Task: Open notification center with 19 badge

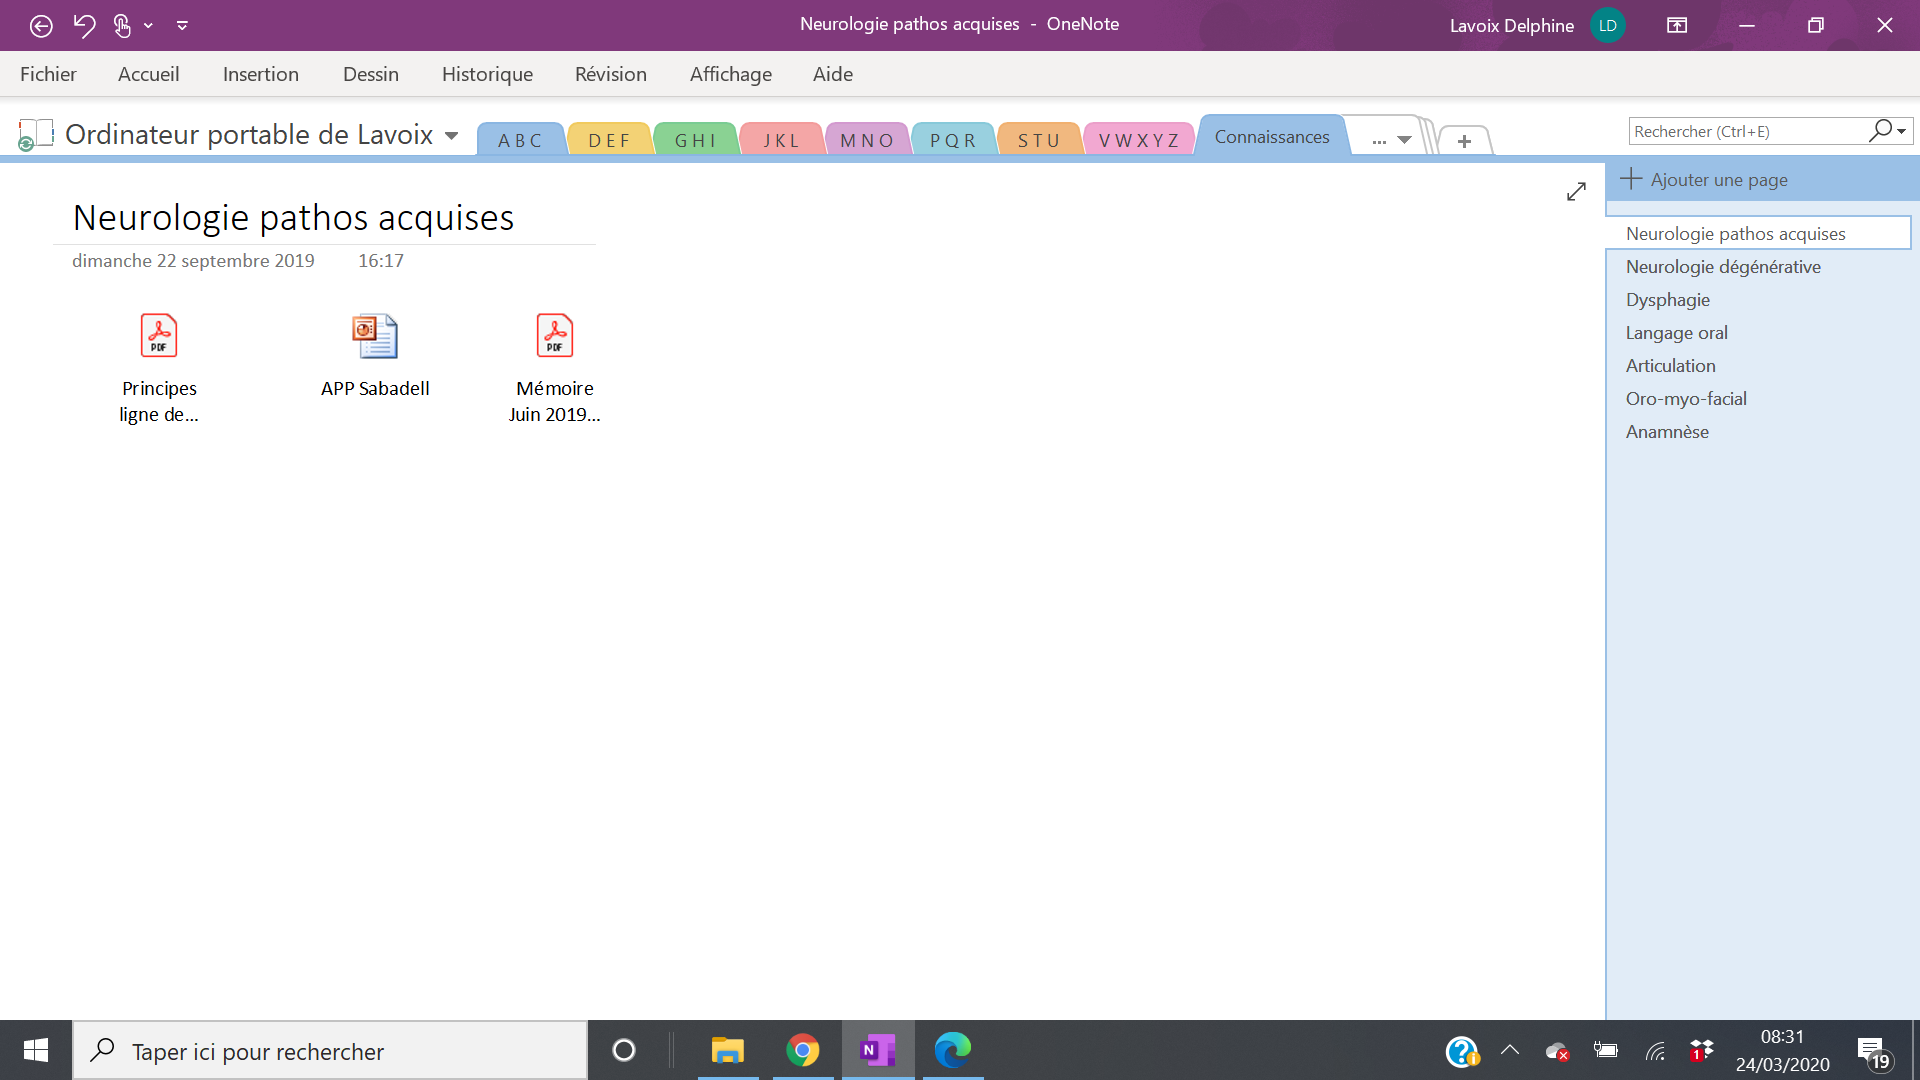Action: click(1873, 1052)
